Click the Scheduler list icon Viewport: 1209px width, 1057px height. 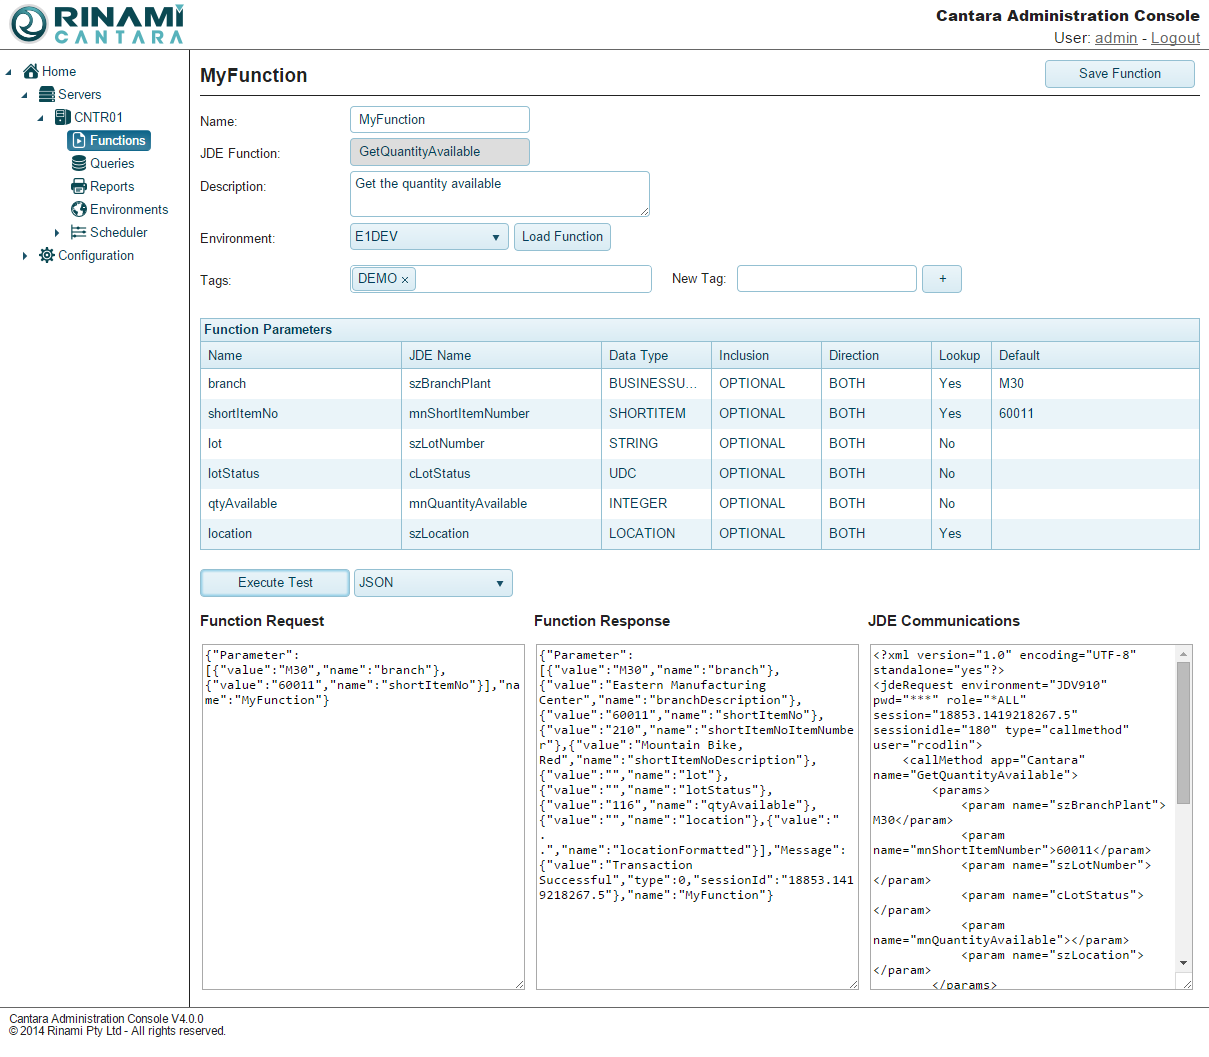79,232
